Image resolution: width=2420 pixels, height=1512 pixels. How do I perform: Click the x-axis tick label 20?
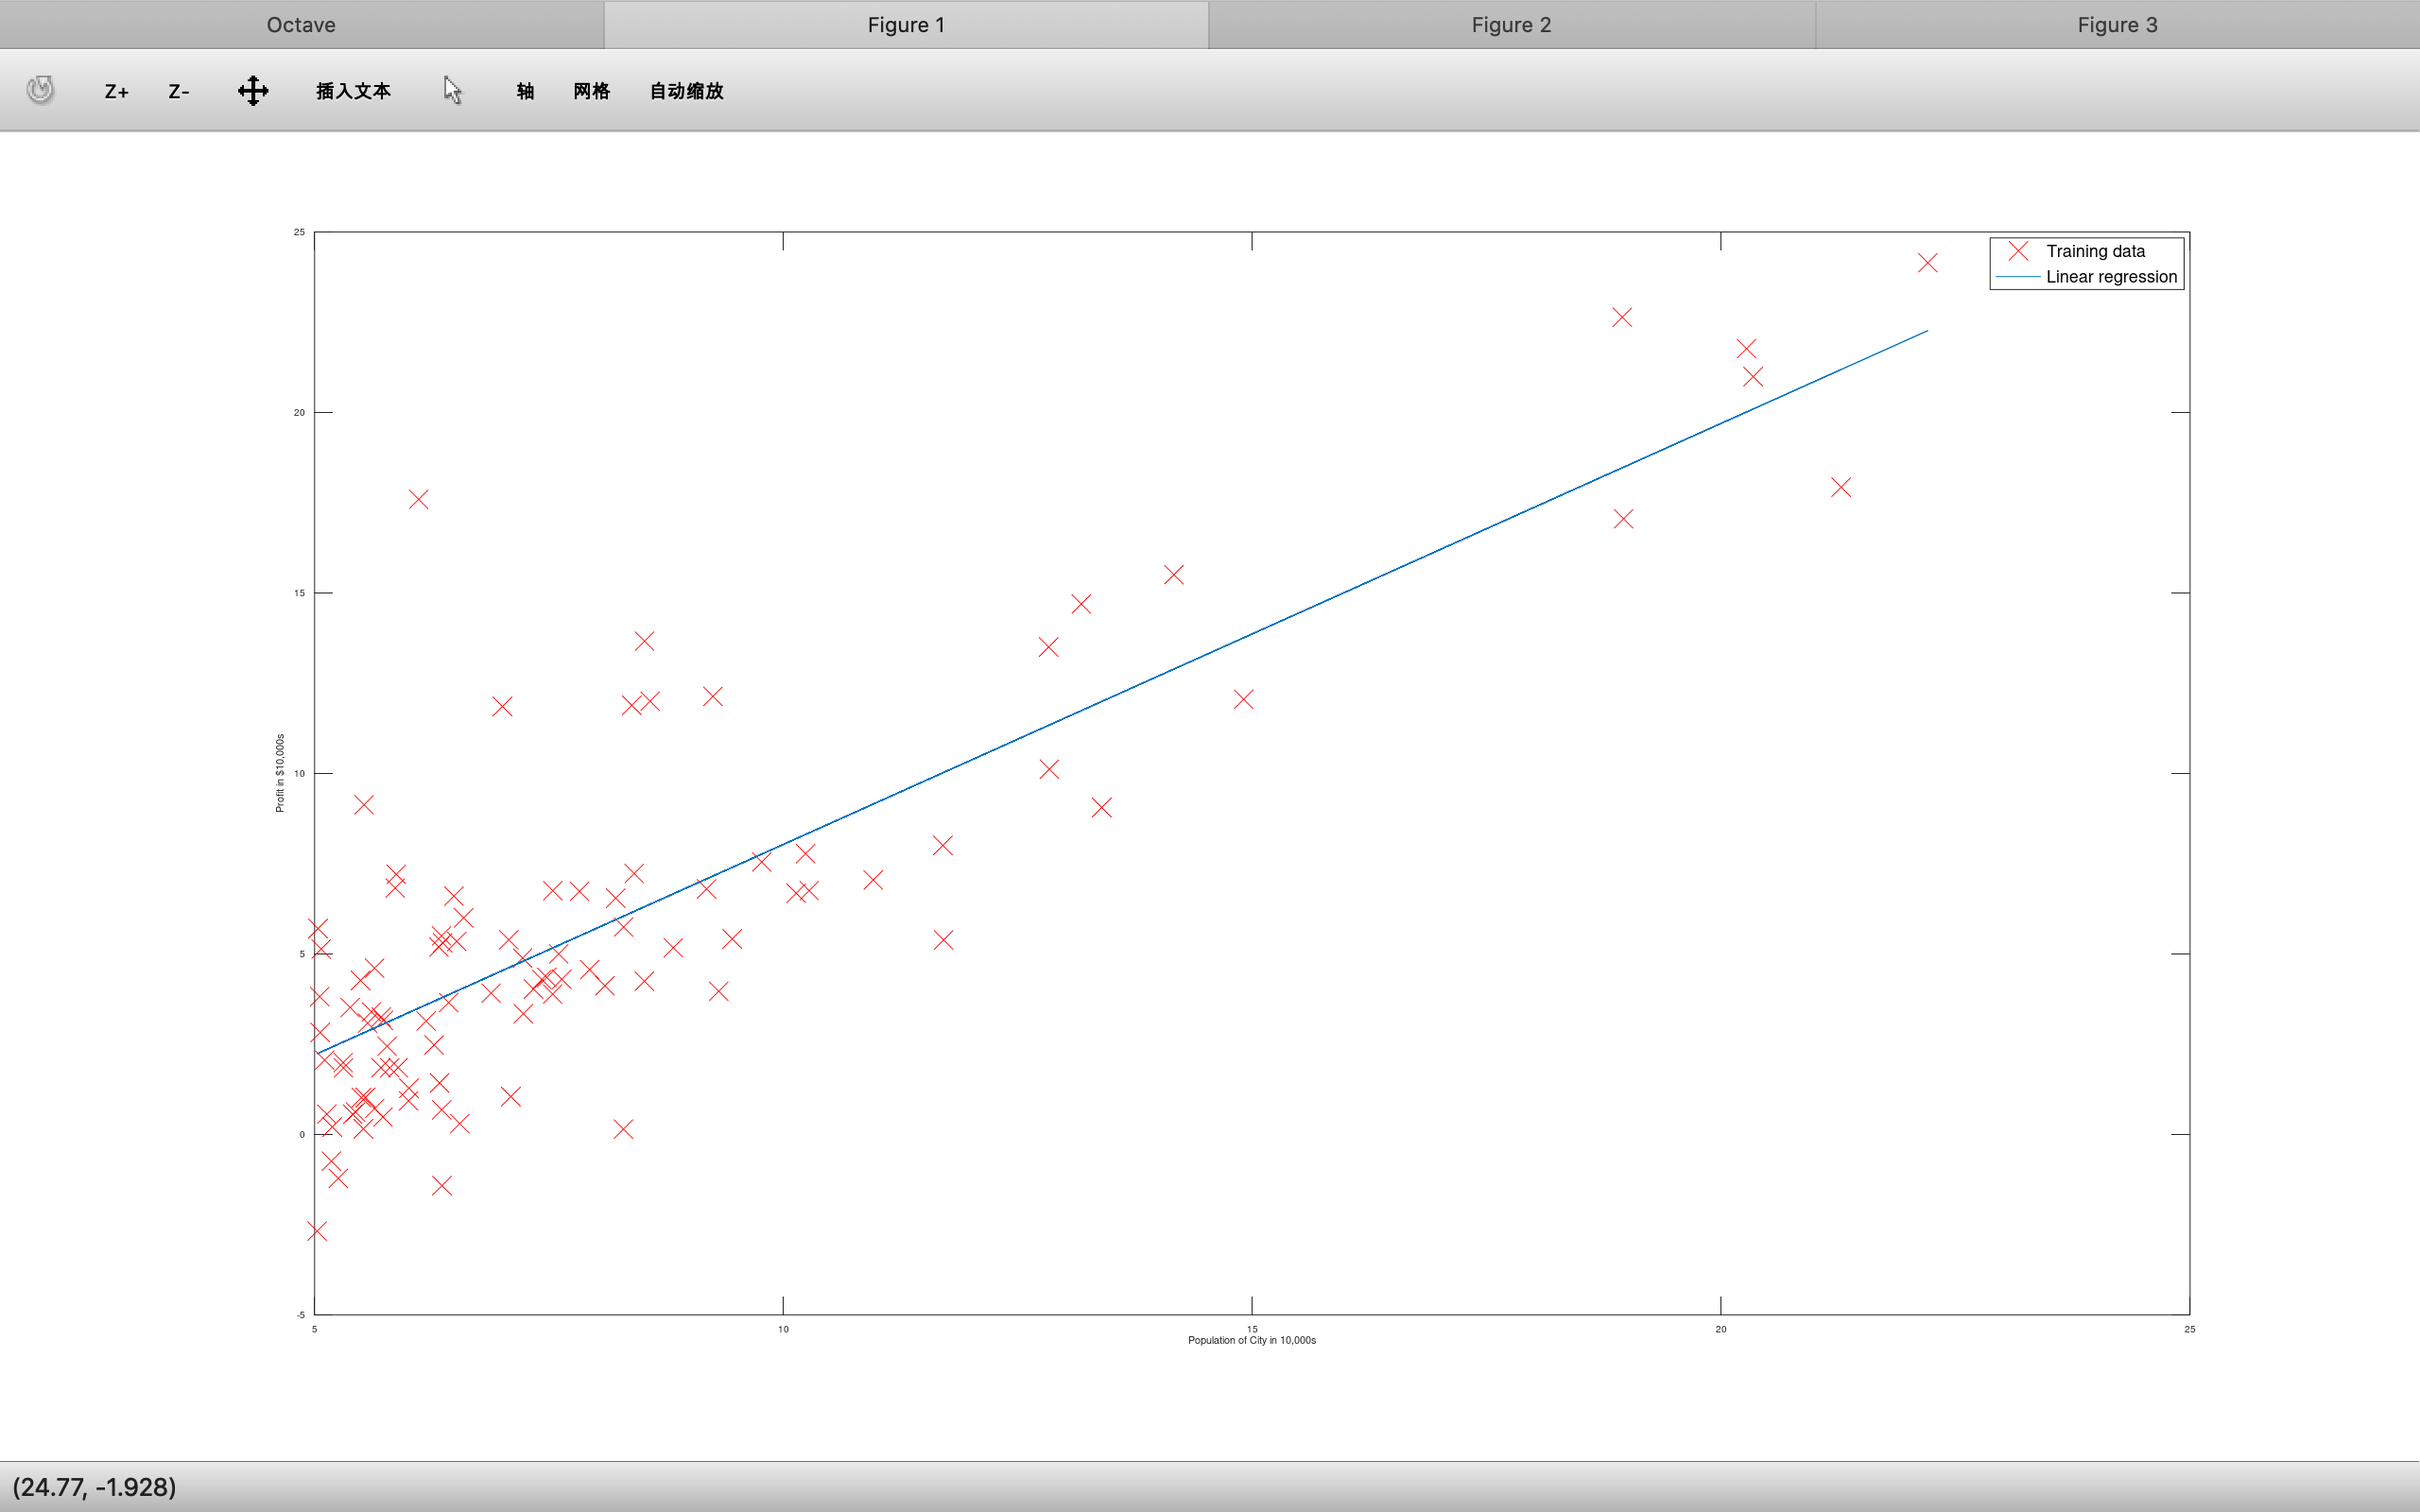coord(1721,1329)
